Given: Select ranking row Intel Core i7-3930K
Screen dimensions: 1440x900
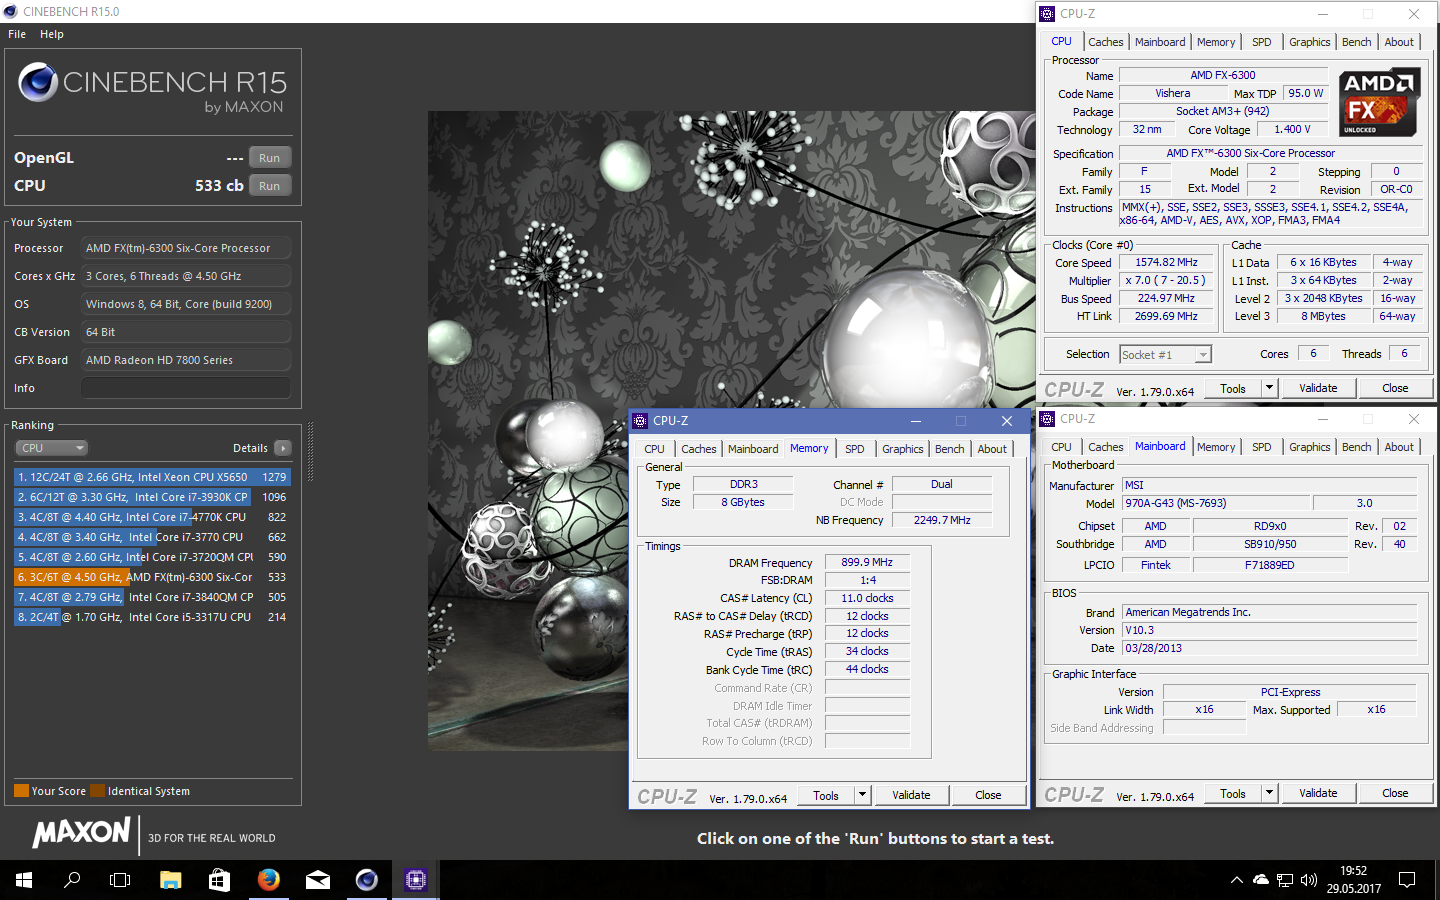Looking at the screenshot, I should coord(152,497).
